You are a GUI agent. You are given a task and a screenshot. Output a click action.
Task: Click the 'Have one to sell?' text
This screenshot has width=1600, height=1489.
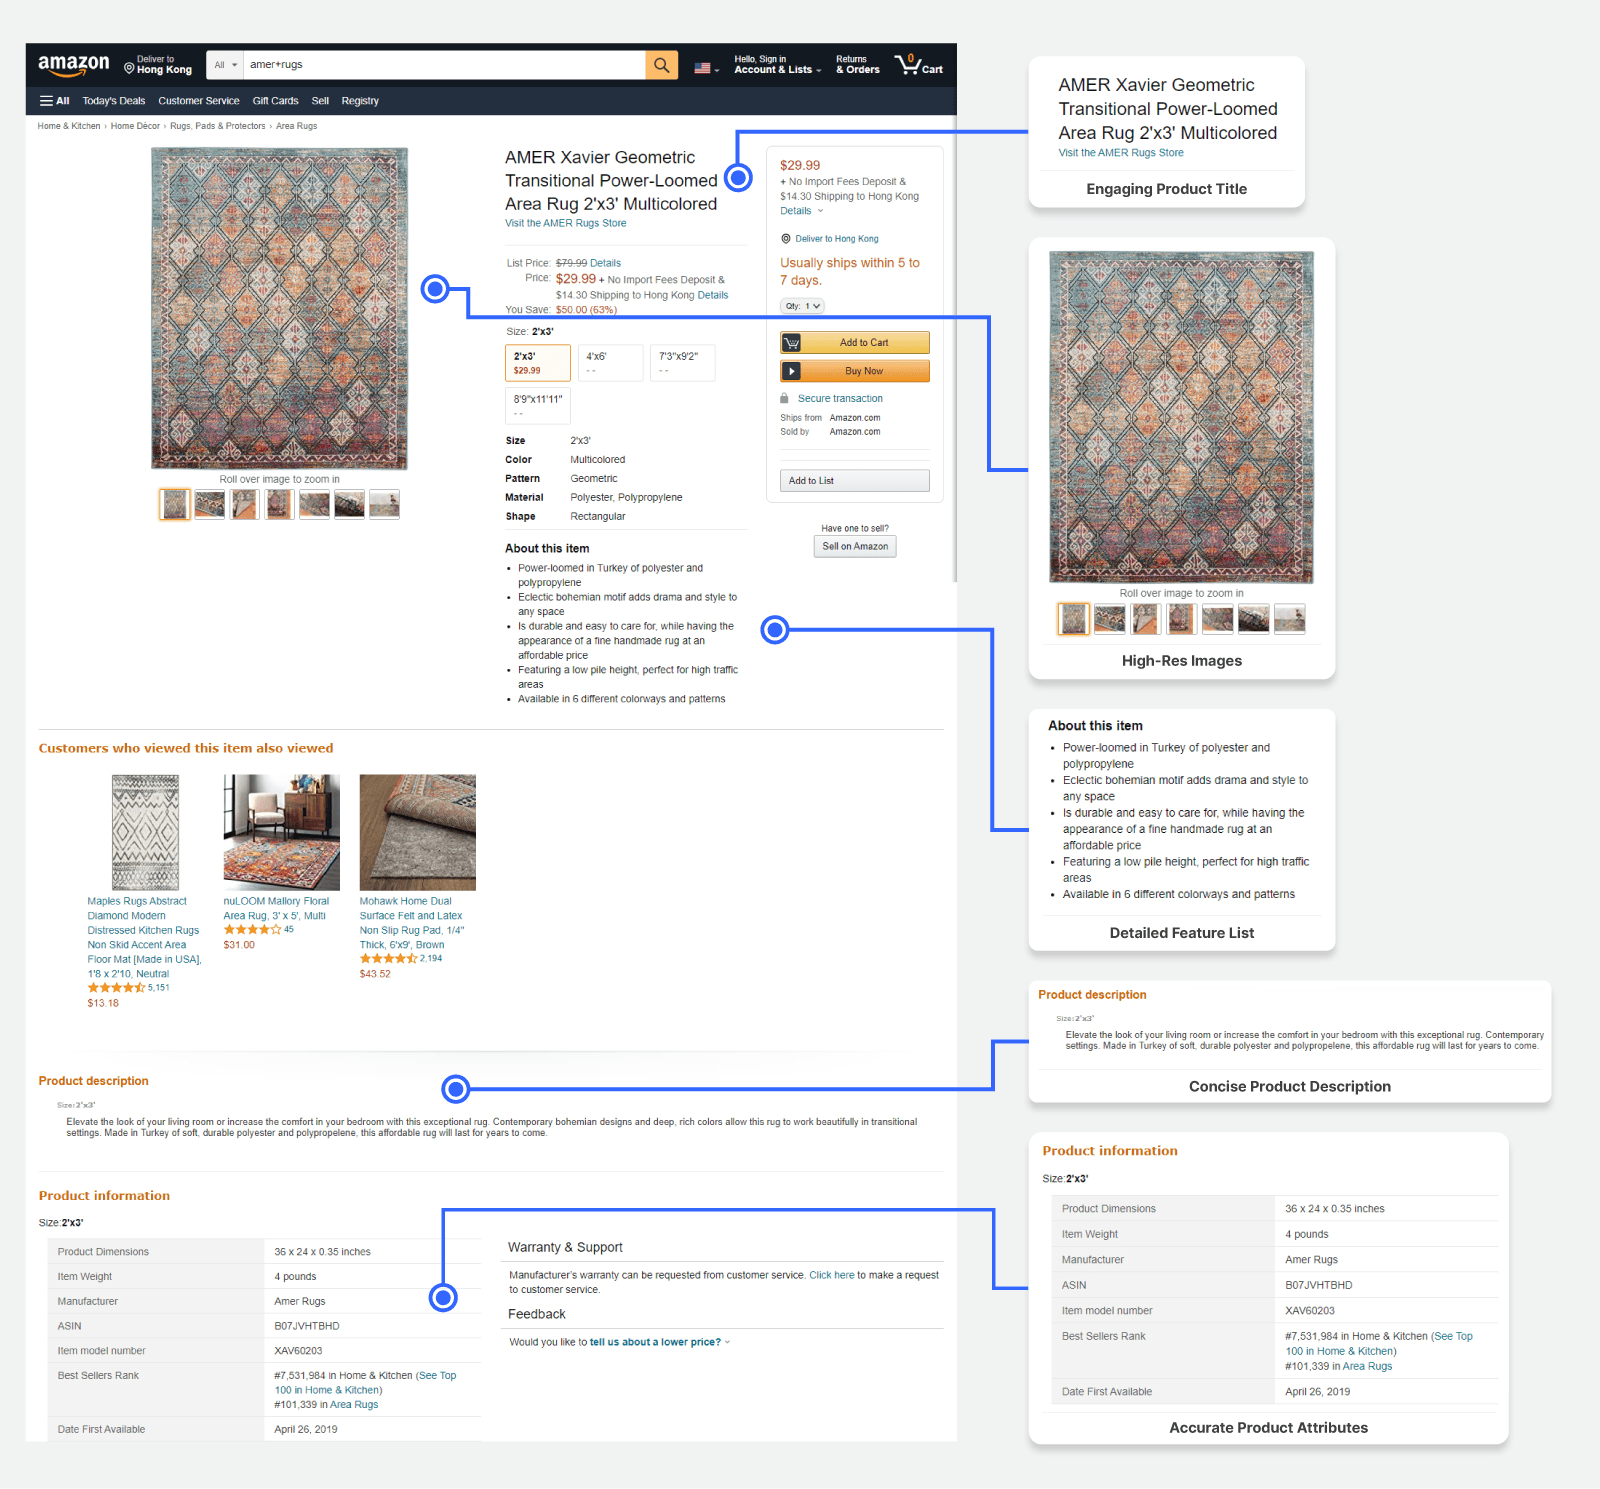[x=855, y=528]
